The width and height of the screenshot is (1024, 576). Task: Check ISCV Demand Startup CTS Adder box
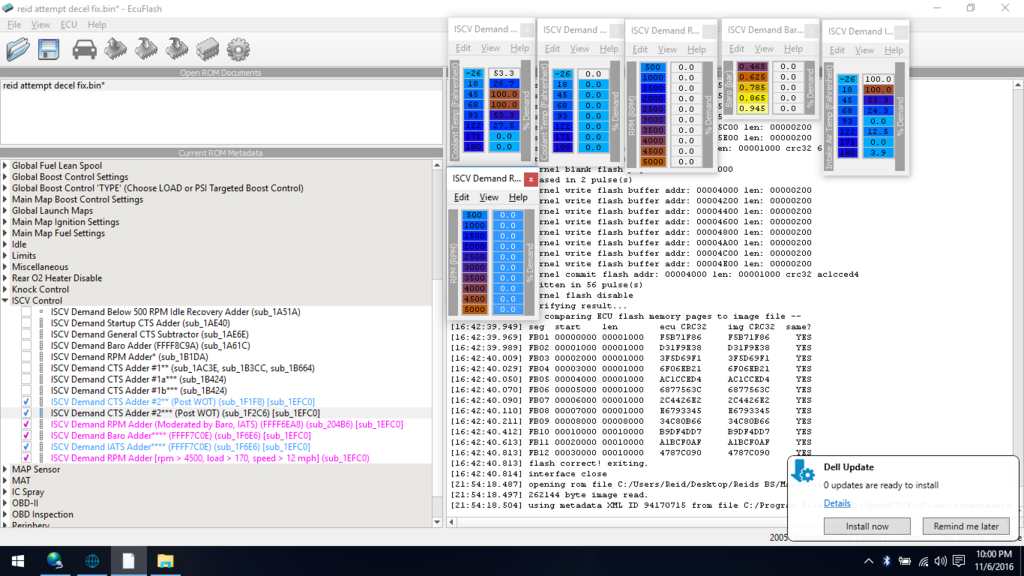click(26, 323)
